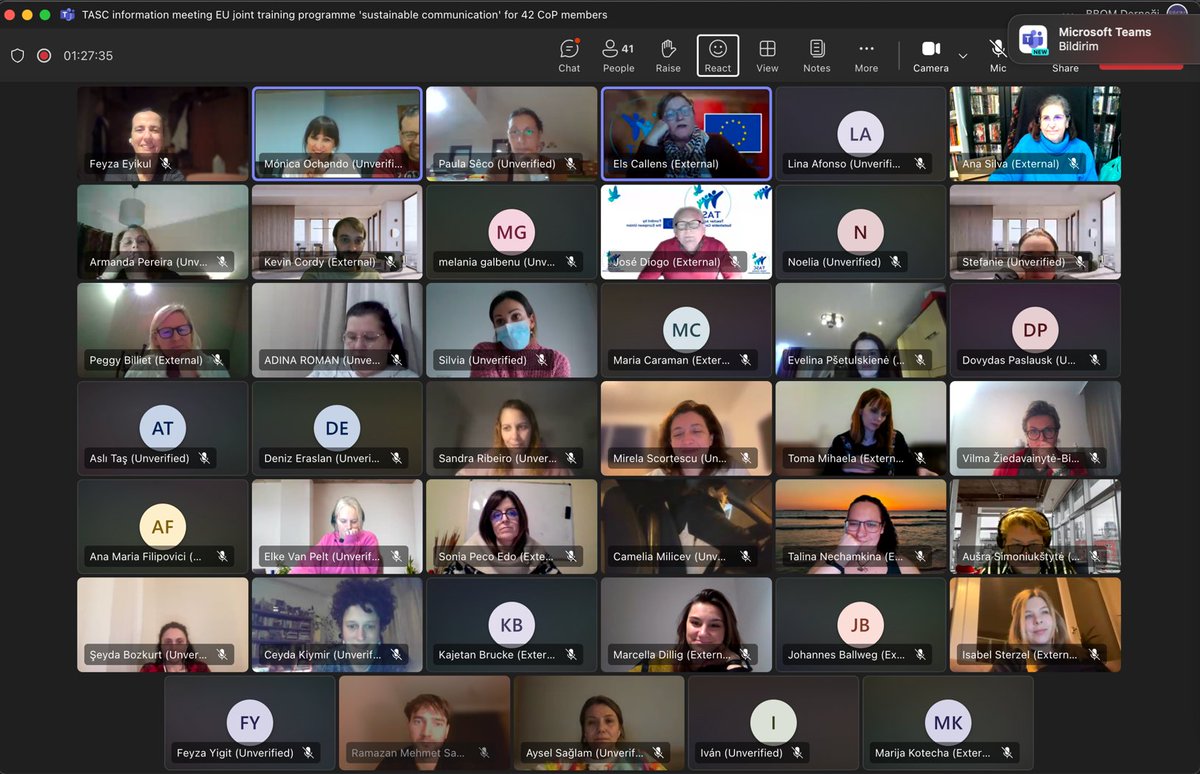Click the FY avatar for Feyza Yigit
Screen dimensions: 1200x774
(x=250, y=722)
